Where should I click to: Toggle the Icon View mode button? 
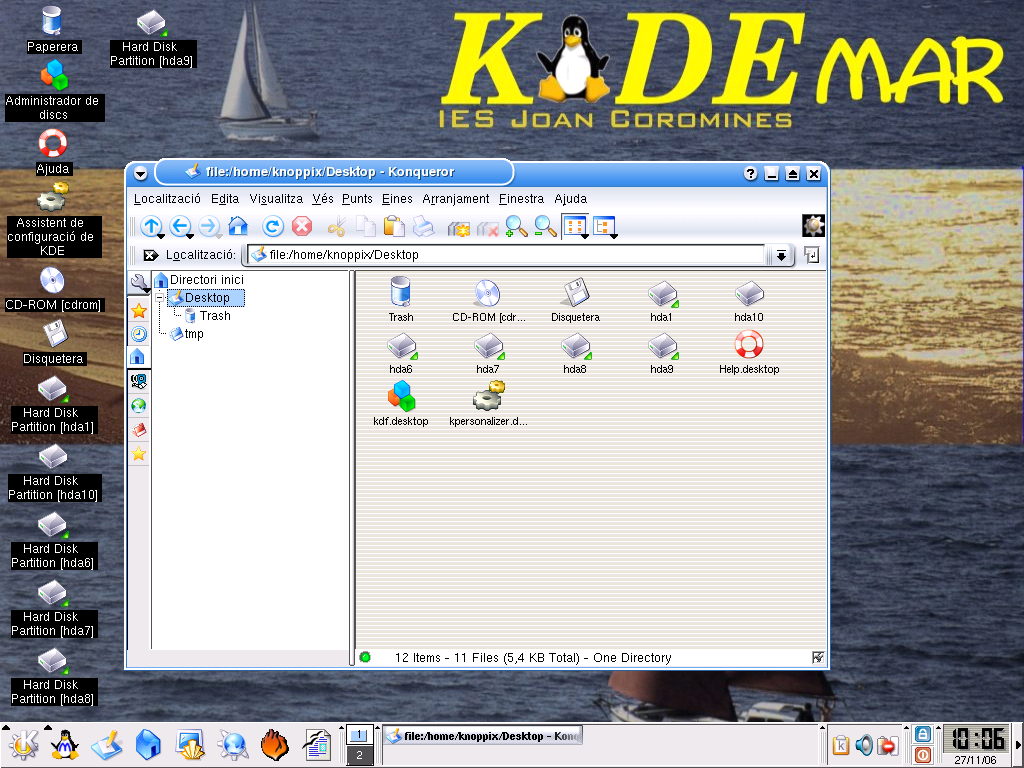click(x=574, y=226)
